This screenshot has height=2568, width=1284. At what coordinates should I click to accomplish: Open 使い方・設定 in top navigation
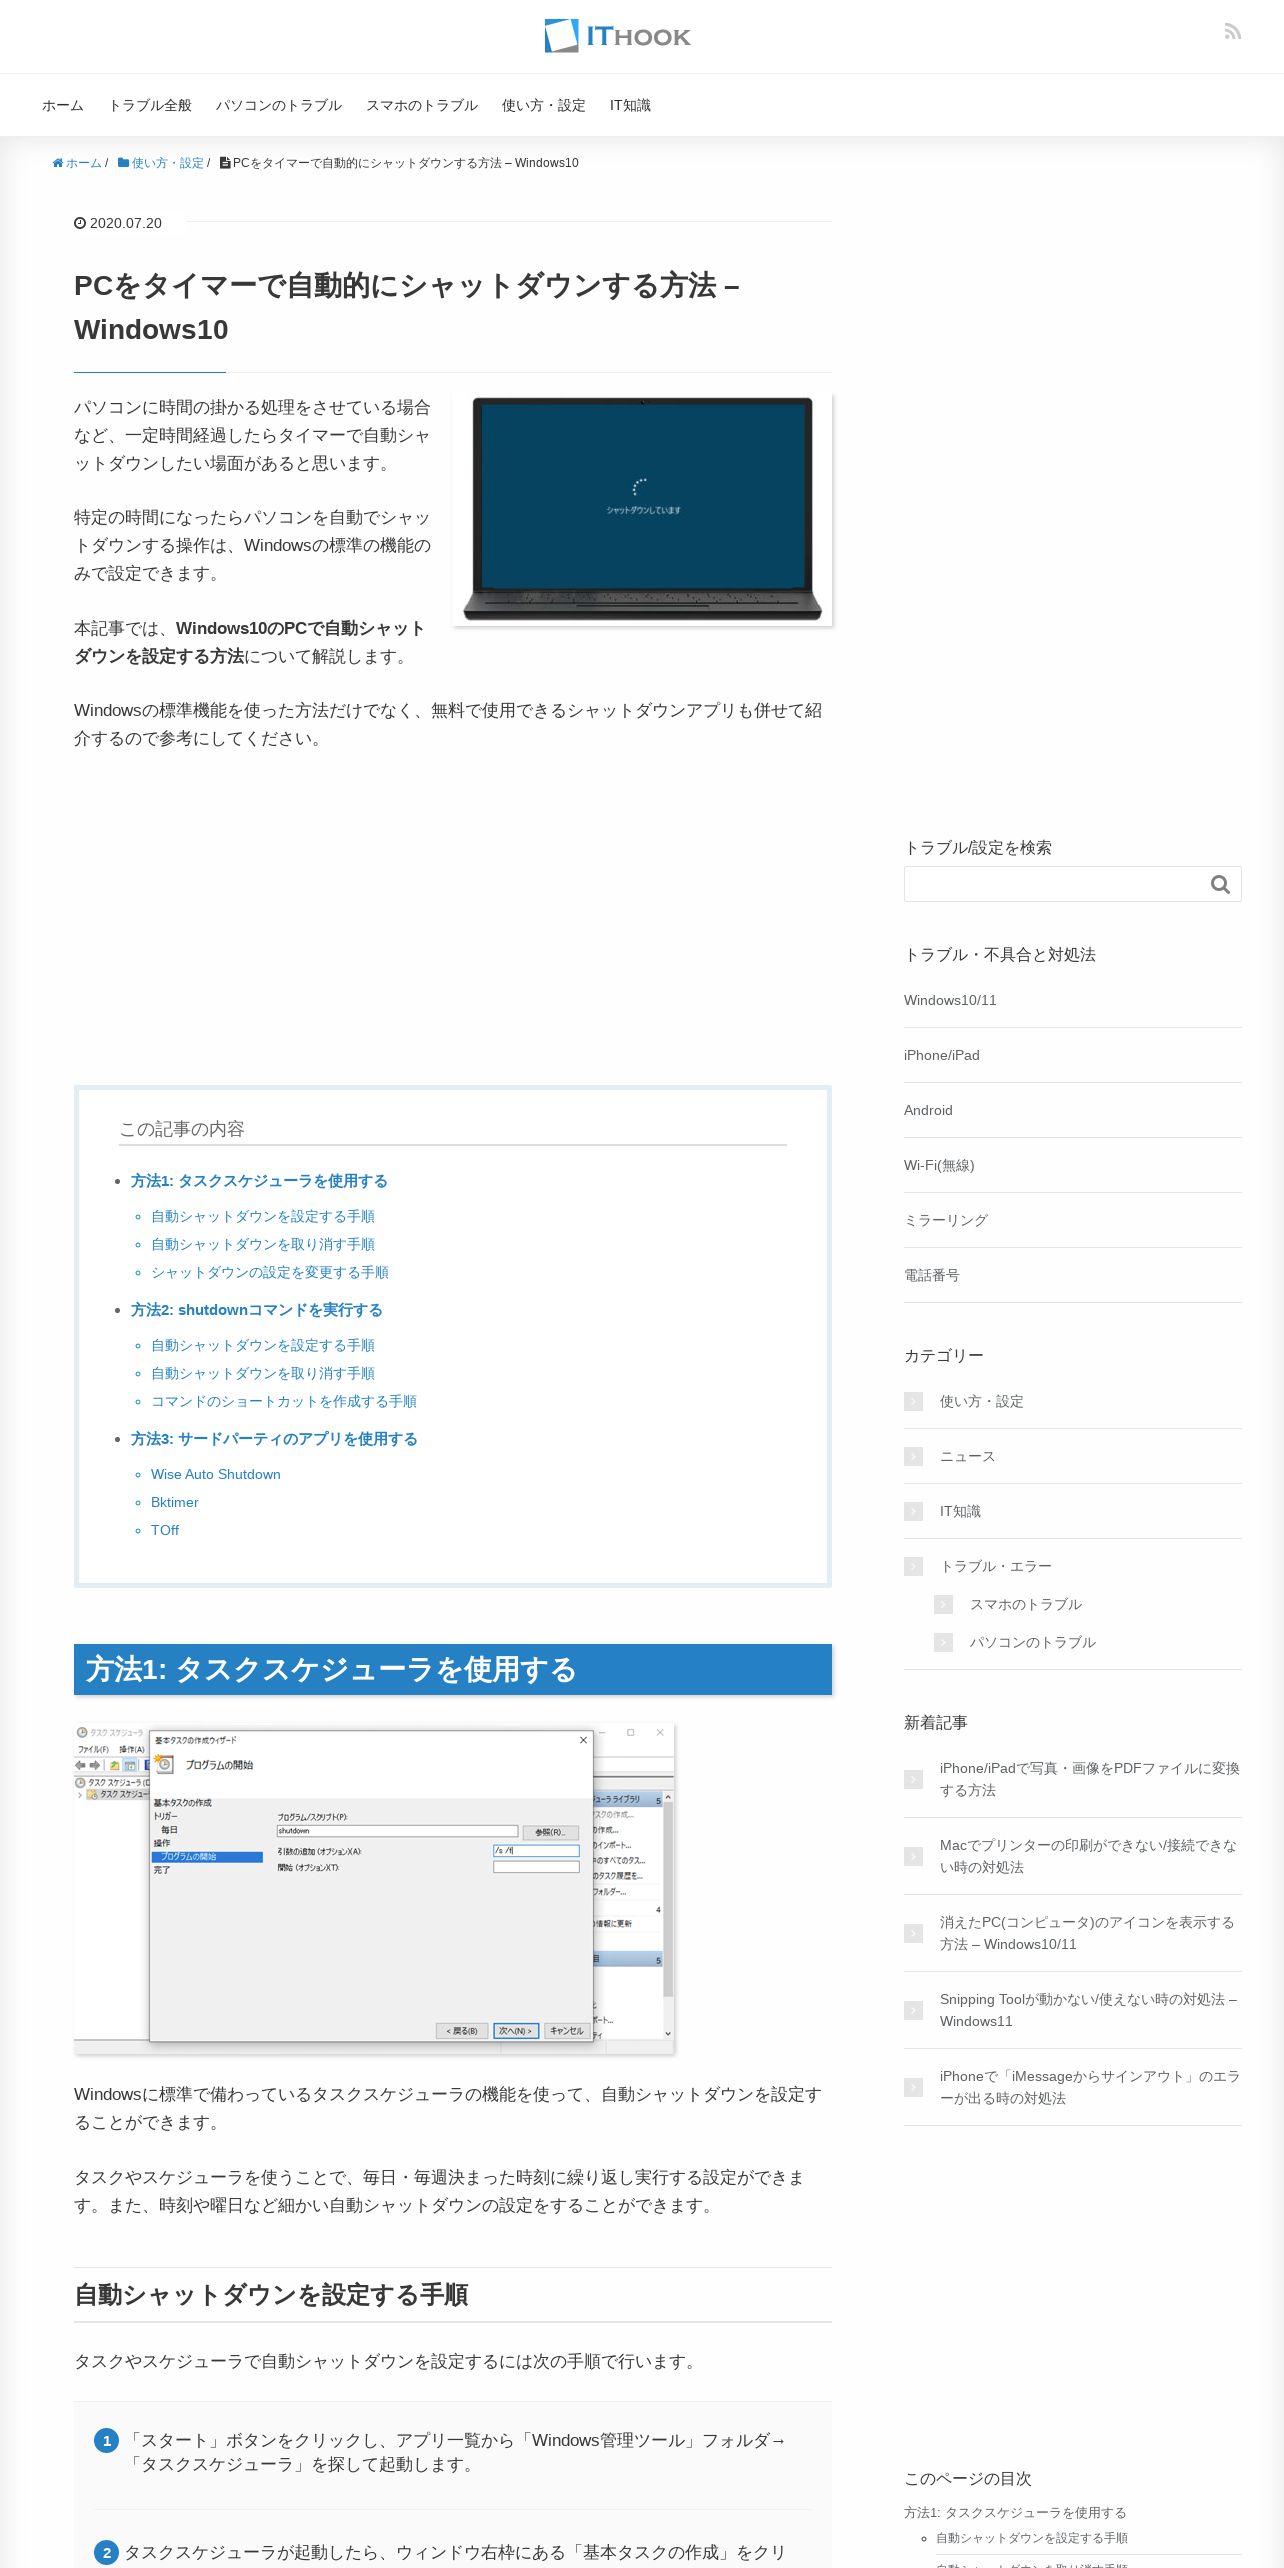click(544, 105)
